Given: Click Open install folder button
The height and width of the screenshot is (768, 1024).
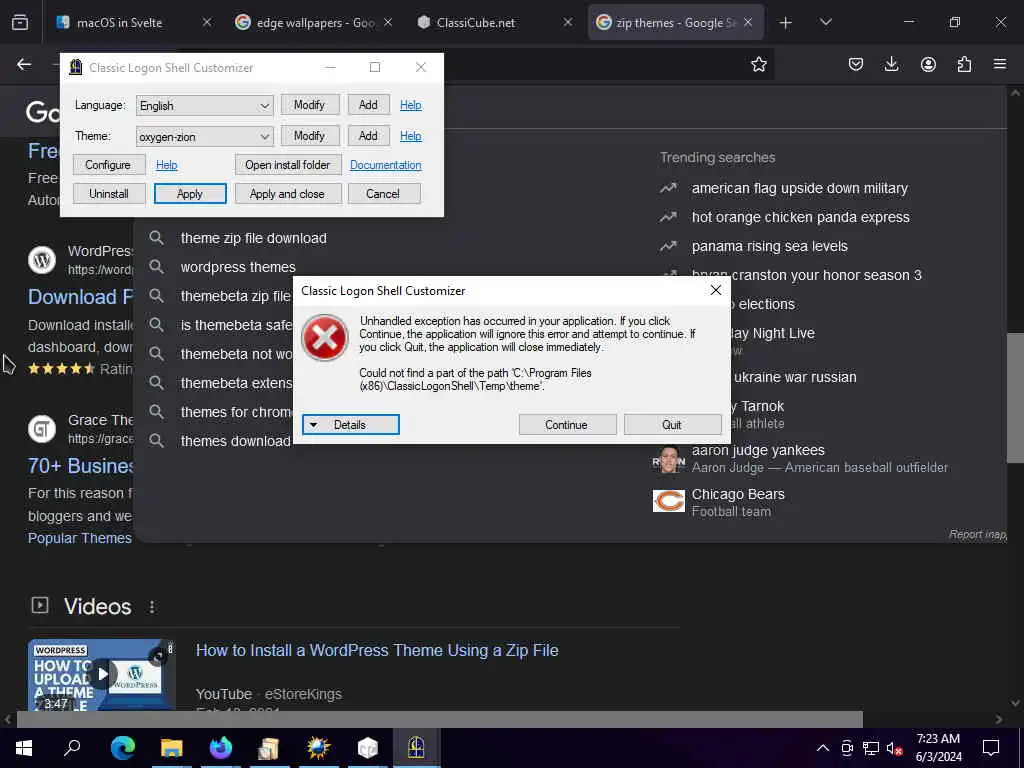Looking at the screenshot, I should 288,165.
